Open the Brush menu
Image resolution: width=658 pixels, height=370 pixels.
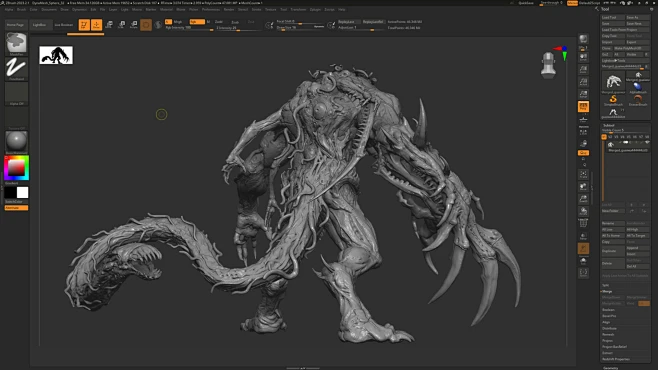[21, 9]
